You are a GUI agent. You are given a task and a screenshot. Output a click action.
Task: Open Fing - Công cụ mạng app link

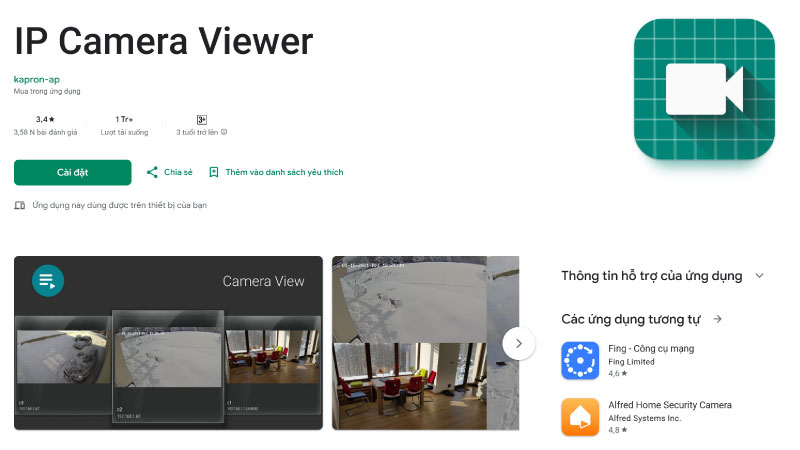(x=651, y=348)
